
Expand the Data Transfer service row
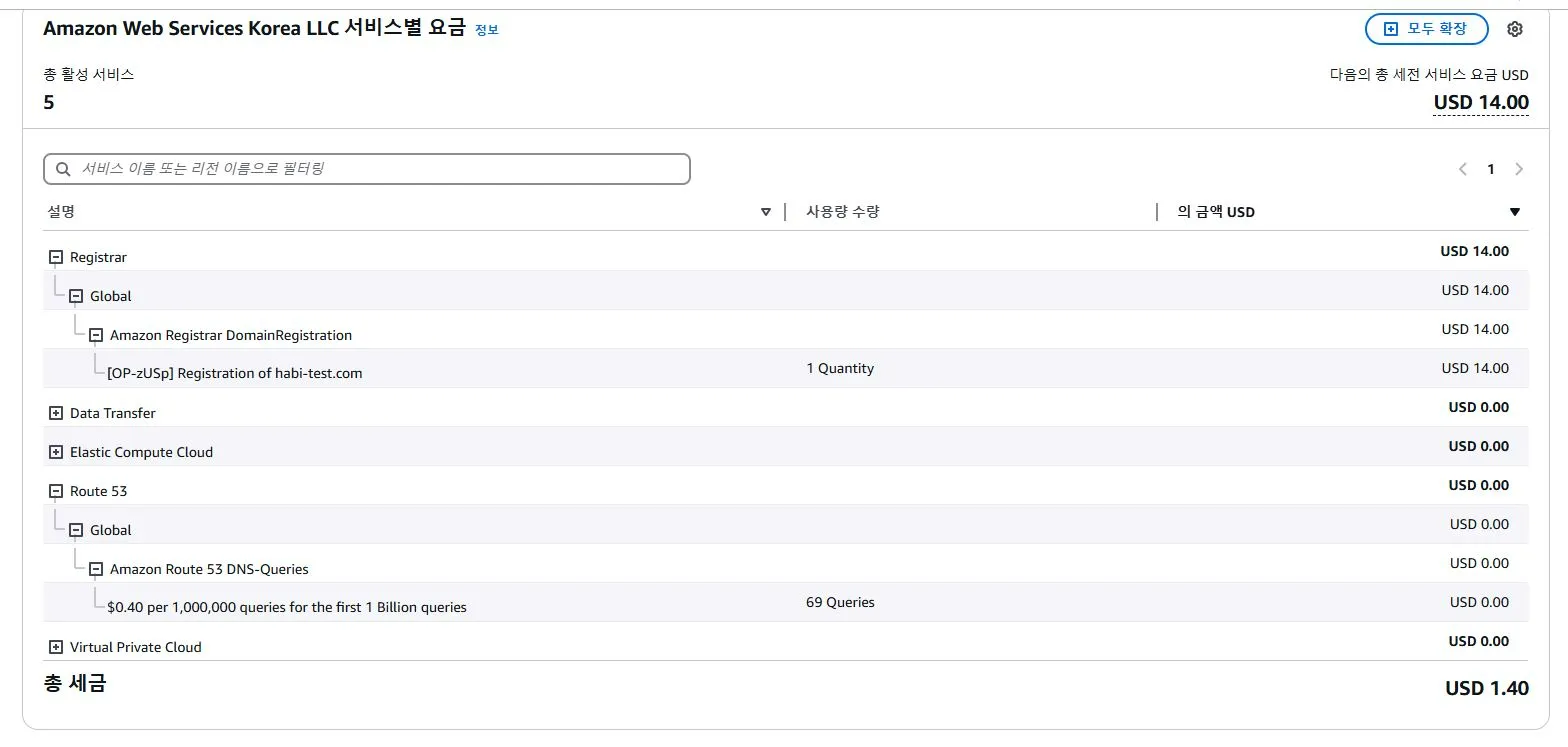[x=56, y=413]
